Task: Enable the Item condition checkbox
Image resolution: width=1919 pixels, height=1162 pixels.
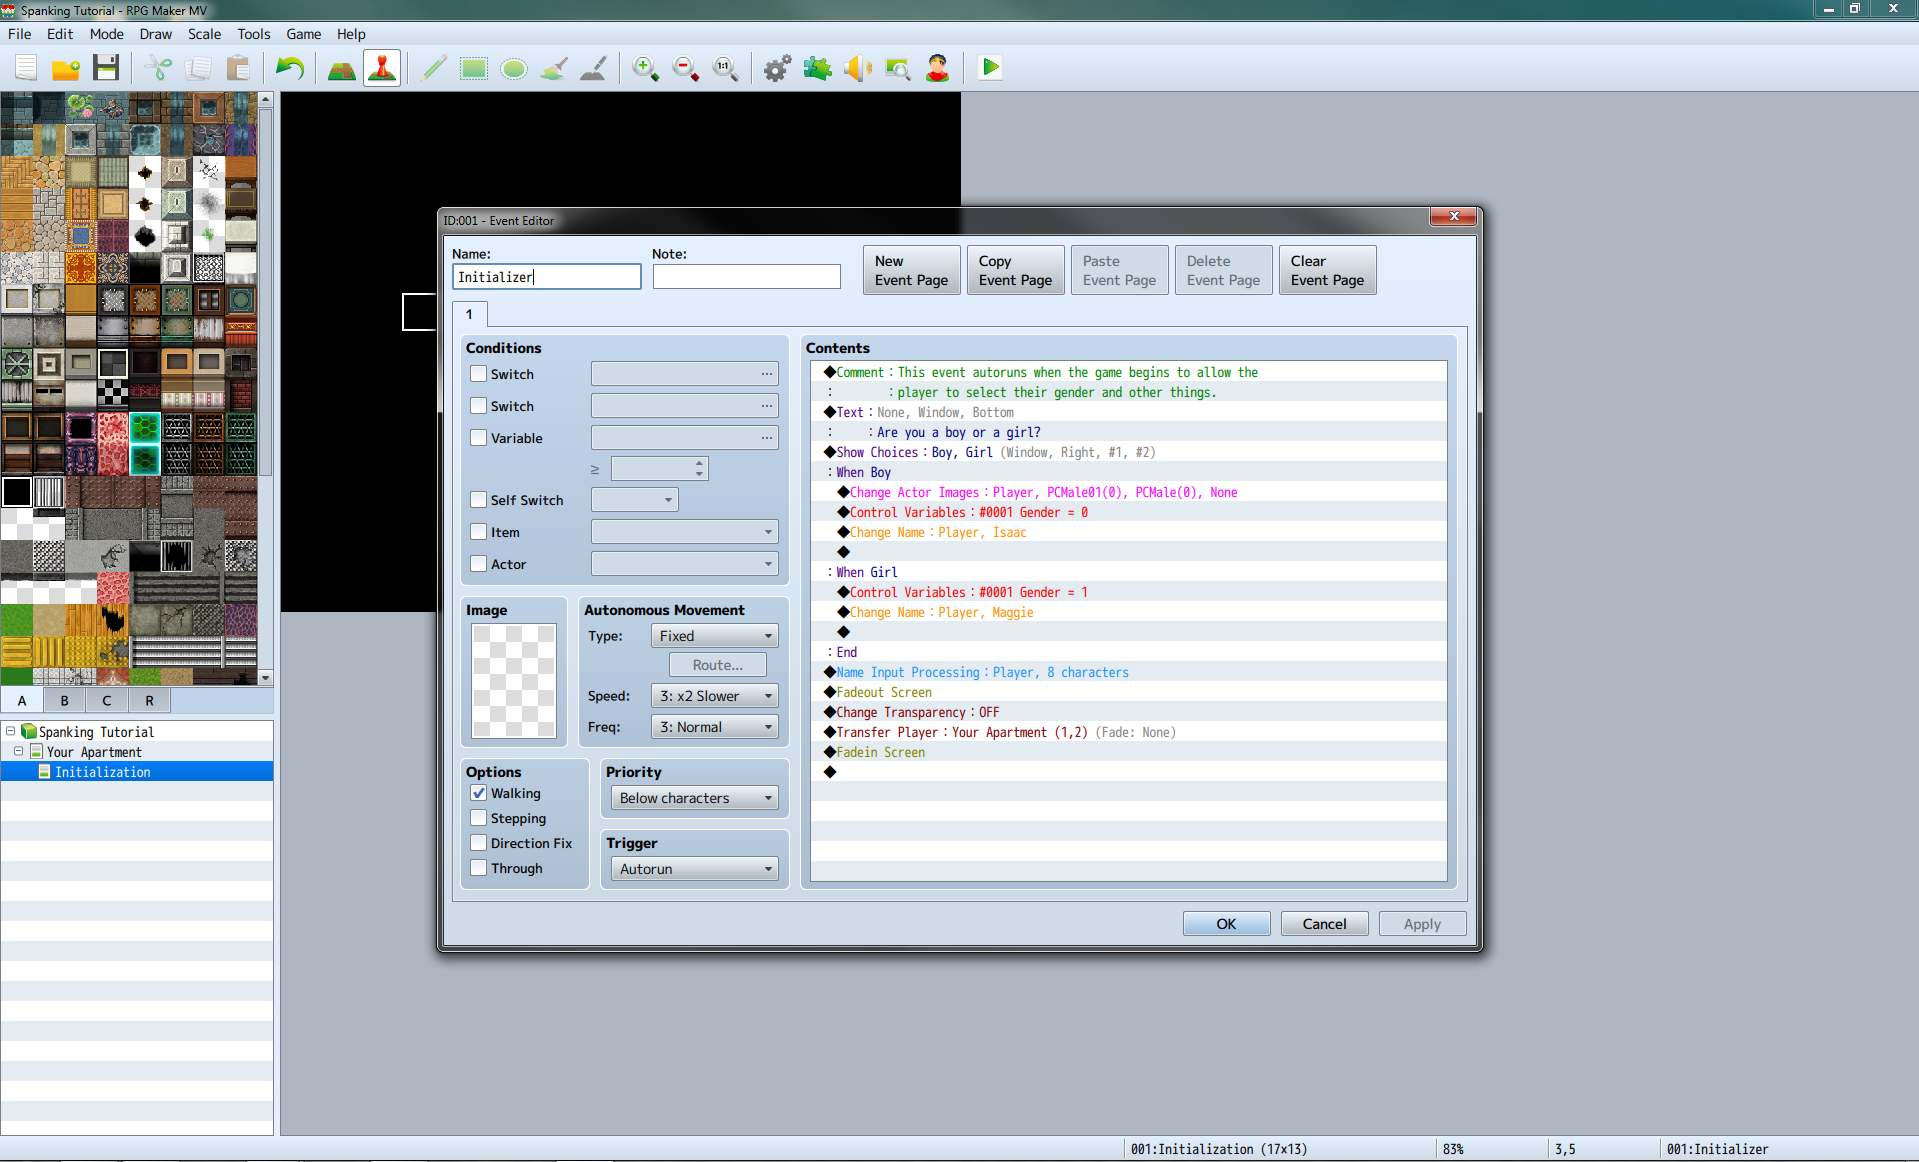Action: 479,532
